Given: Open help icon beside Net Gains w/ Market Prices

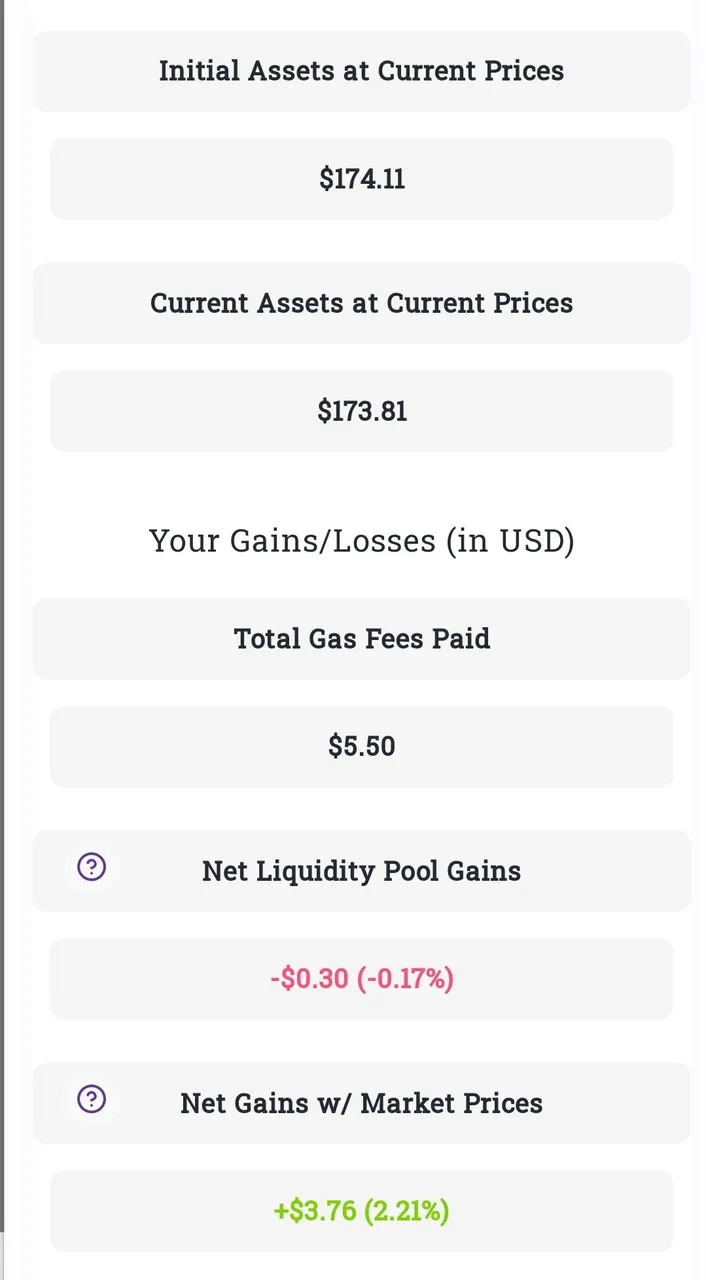Looking at the screenshot, I should click(92, 1099).
